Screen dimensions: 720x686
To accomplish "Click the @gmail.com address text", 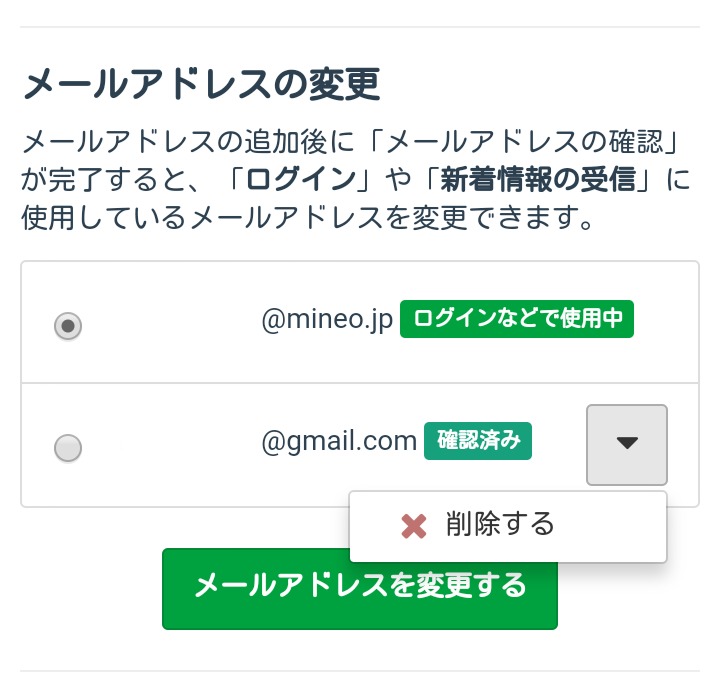I will click(339, 440).
